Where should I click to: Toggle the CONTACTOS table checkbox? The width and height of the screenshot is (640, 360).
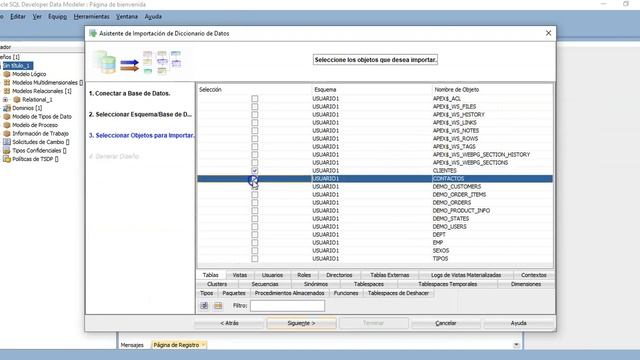coord(255,179)
